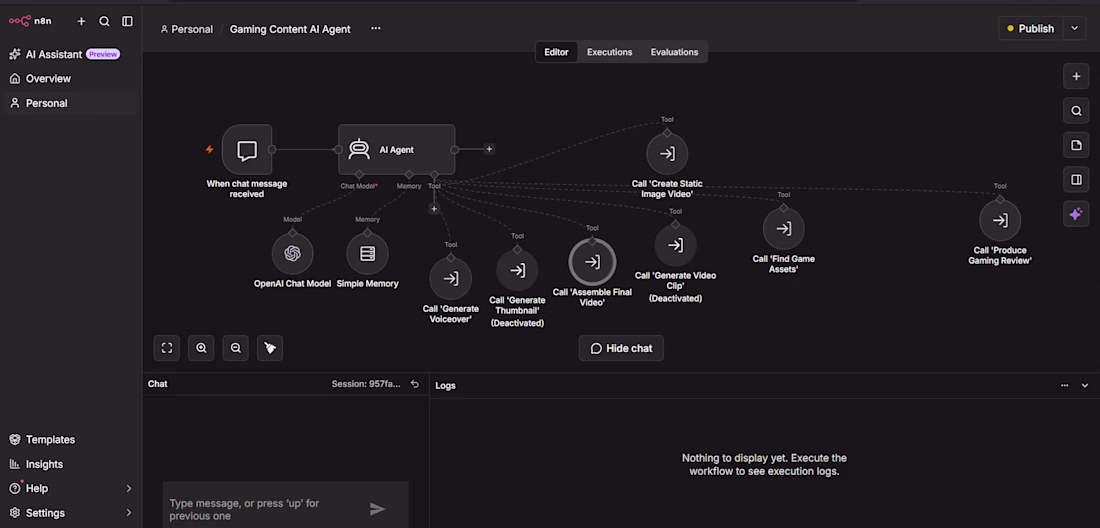
Task: Click the send message arrow
Action: pyautogui.click(x=377, y=509)
